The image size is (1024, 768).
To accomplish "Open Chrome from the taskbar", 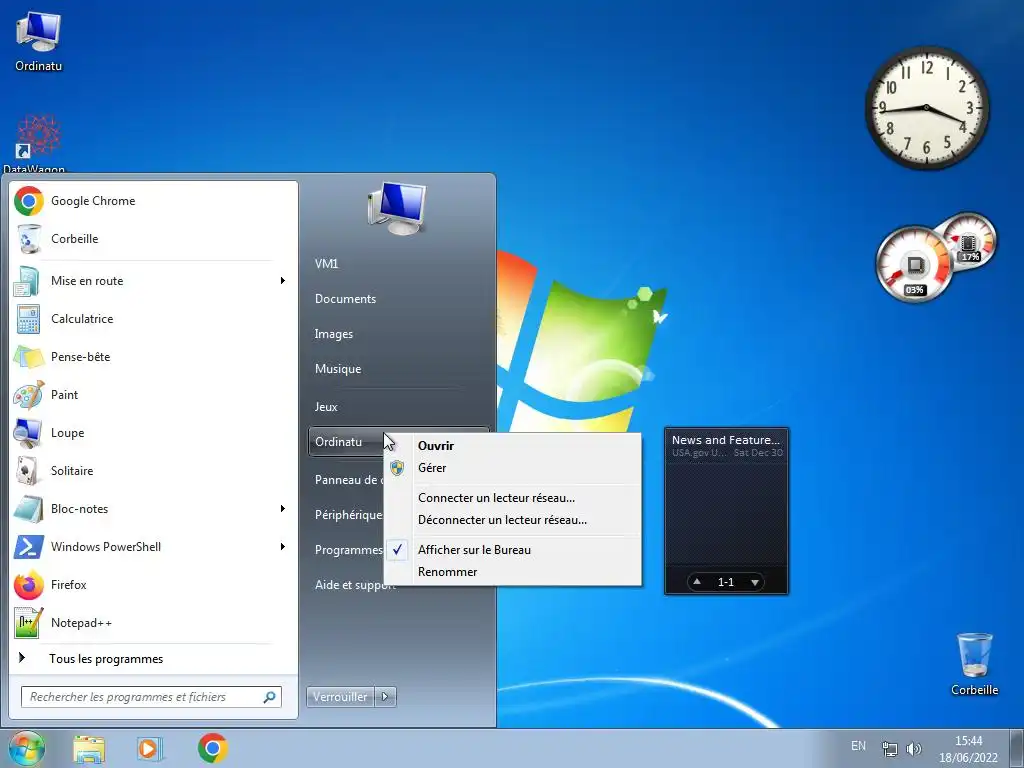I will coord(212,748).
